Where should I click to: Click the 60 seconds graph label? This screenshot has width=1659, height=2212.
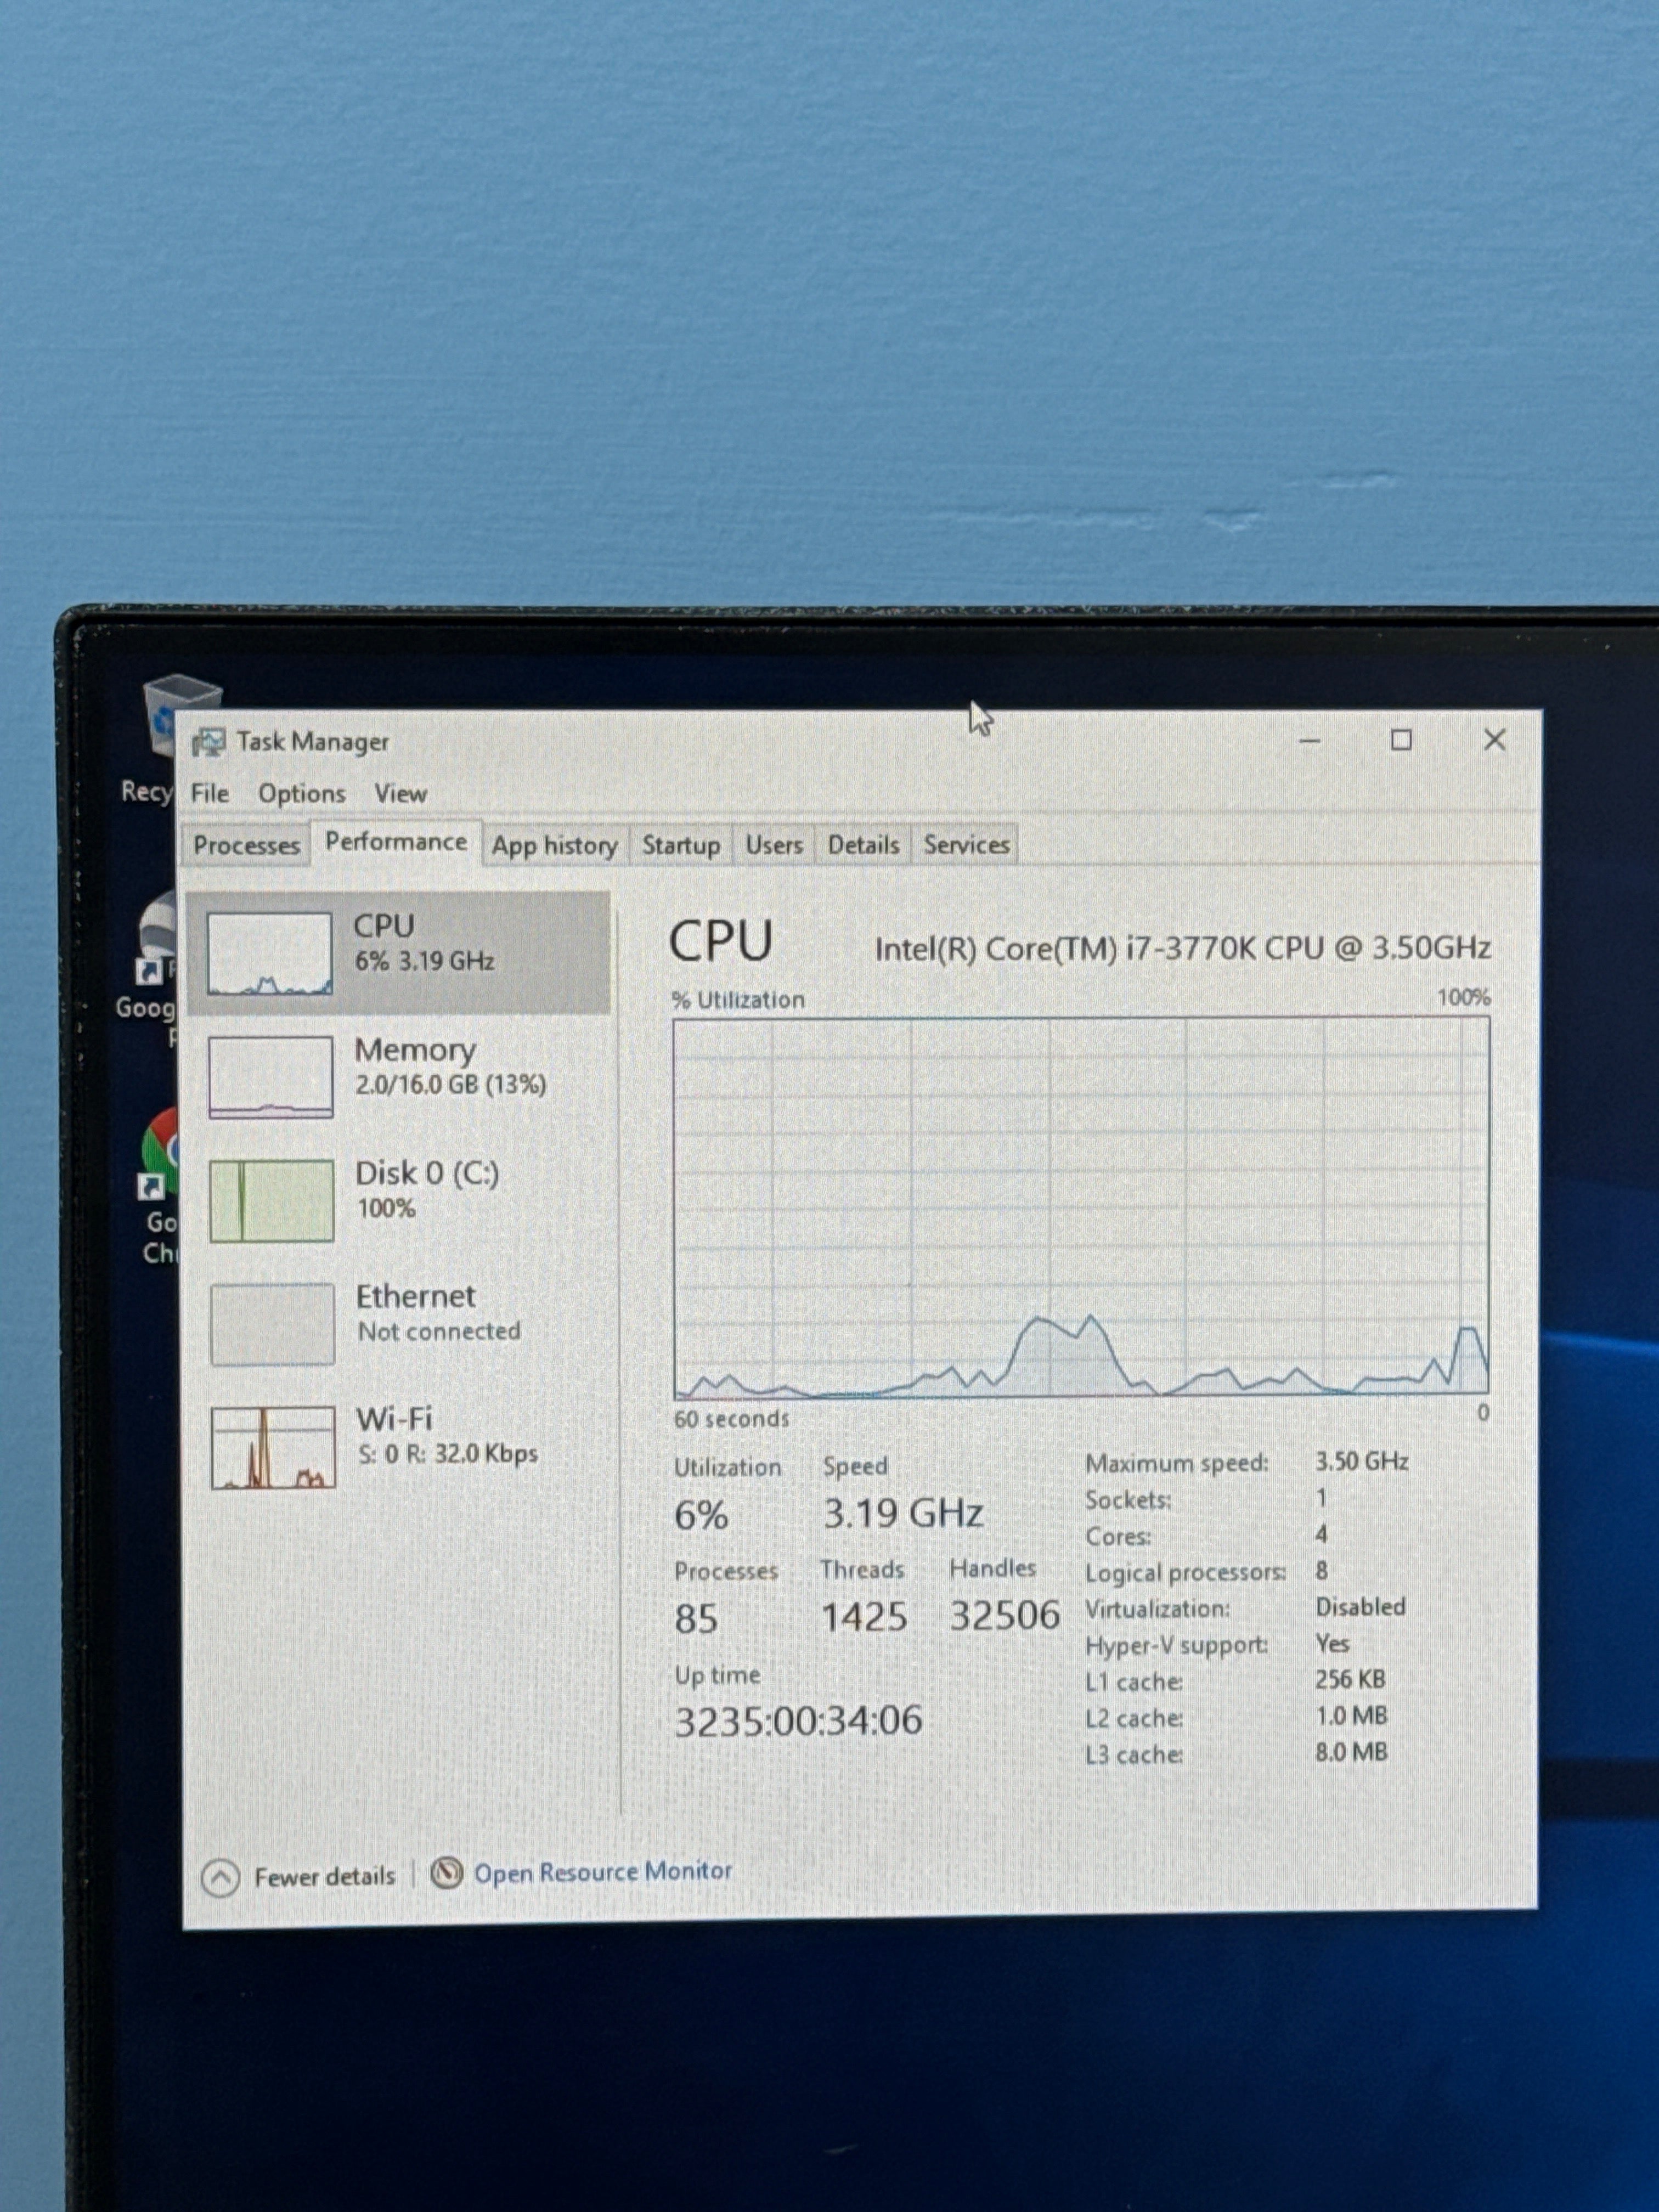(x=731, y=1419)
